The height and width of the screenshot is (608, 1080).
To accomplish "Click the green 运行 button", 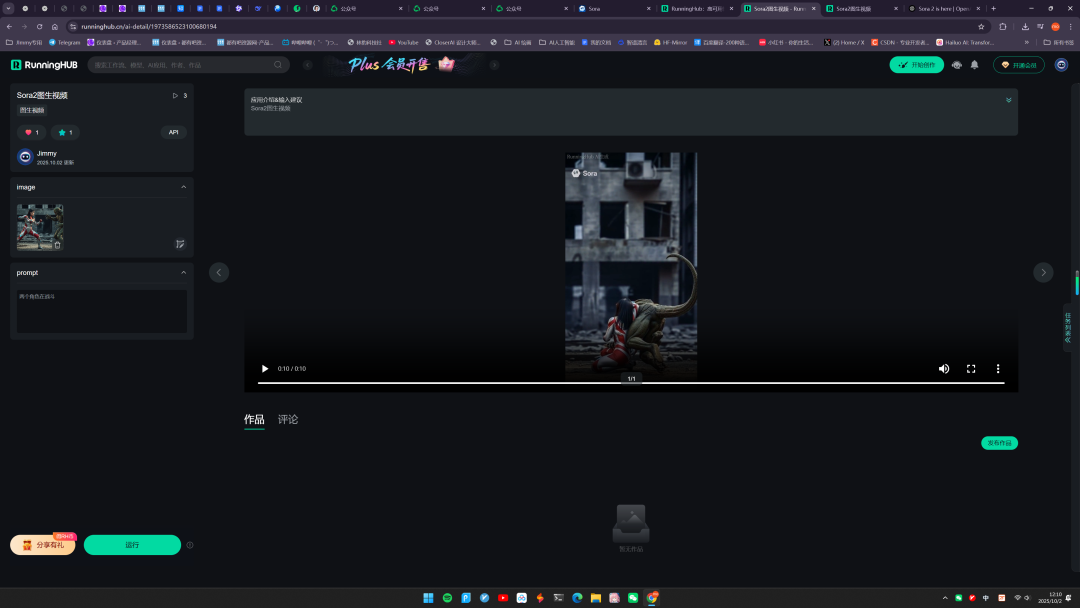I will [x=132, y=545].
